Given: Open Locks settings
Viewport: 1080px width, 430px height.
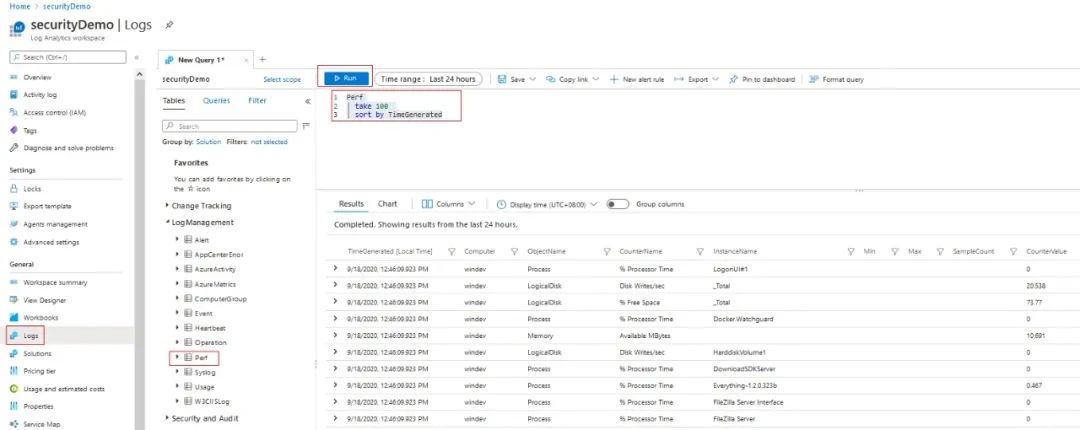Looking at the screenshot, I should pyautogui.click(x=32, y=189).
